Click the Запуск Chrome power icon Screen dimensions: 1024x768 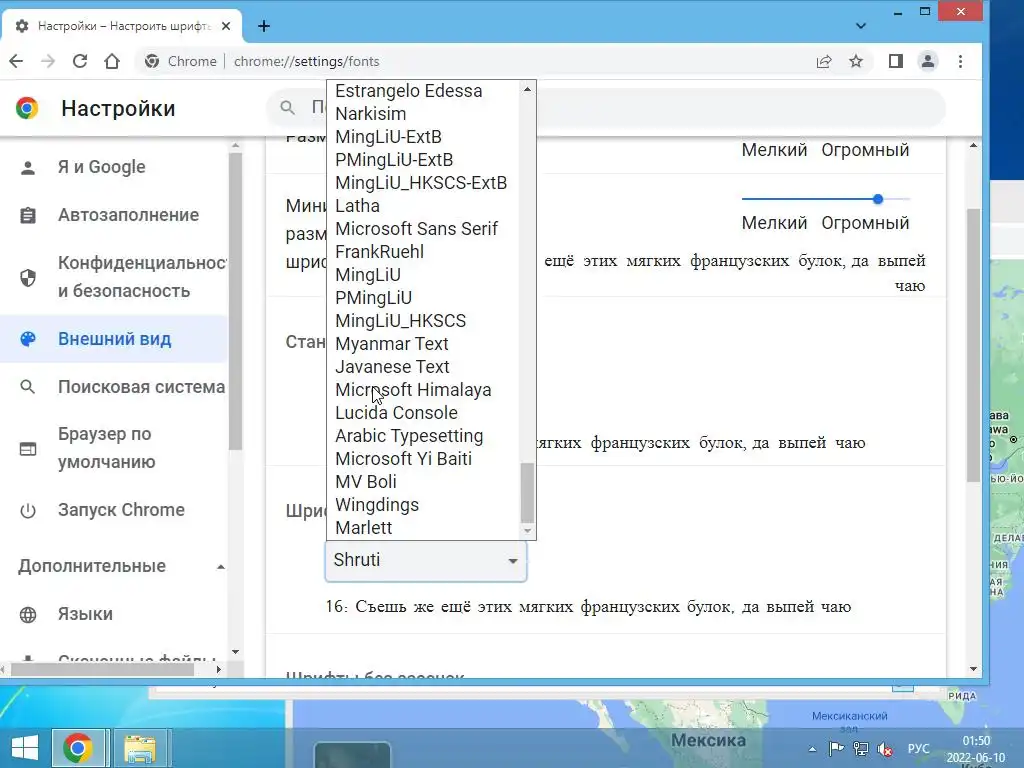[x=28, y=510]
